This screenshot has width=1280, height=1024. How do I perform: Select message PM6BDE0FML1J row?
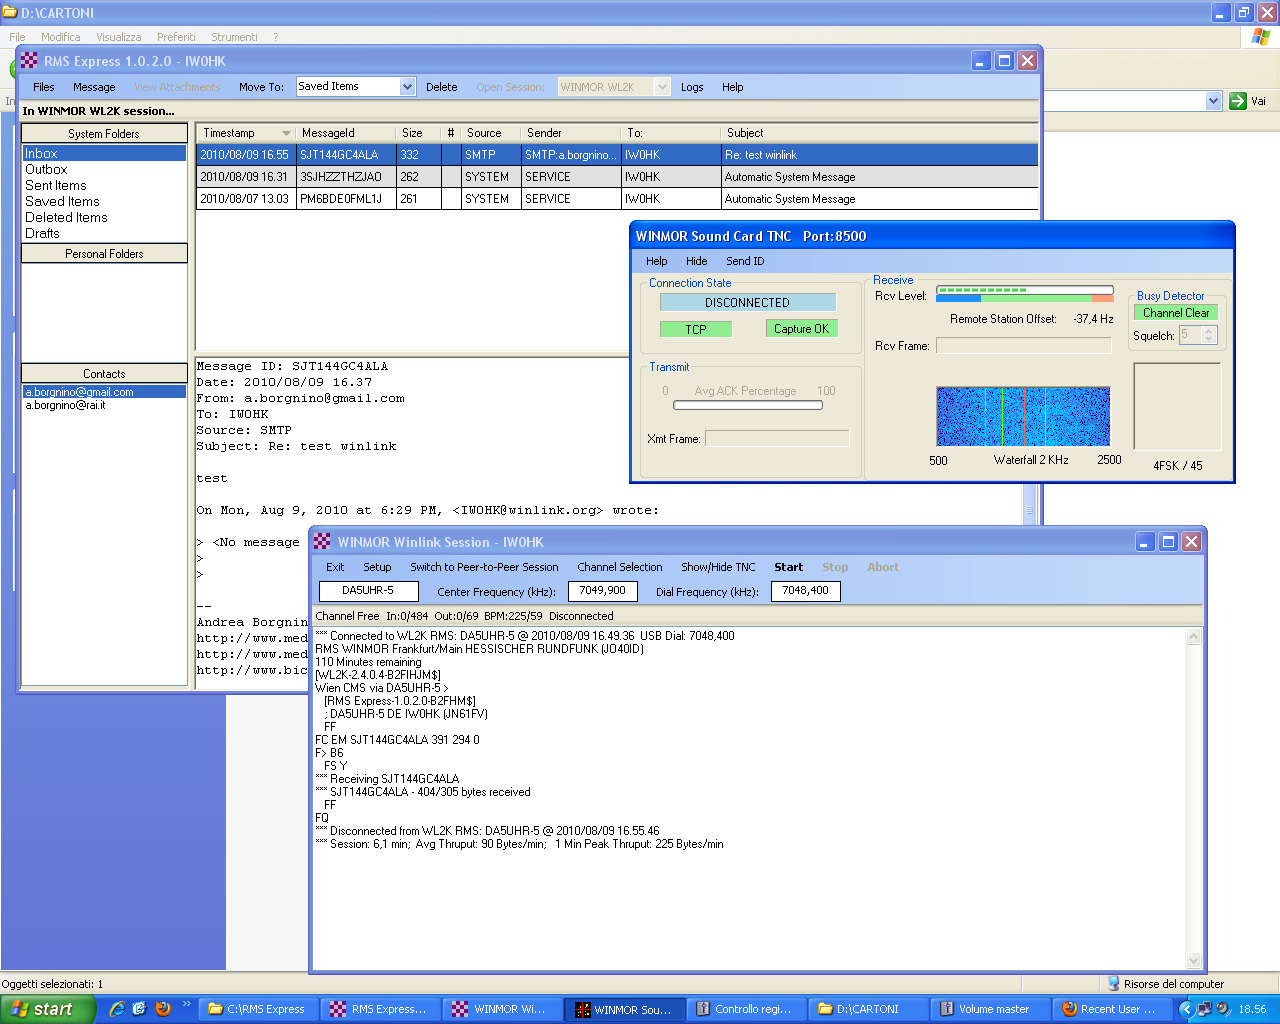coord(617,199)
